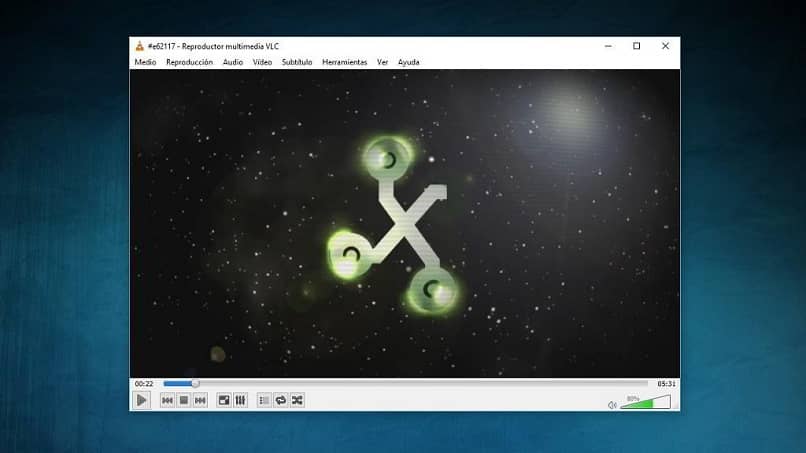Skip to the previous media track
This screenshot has width=806, height=453.
tap(167, 400)
